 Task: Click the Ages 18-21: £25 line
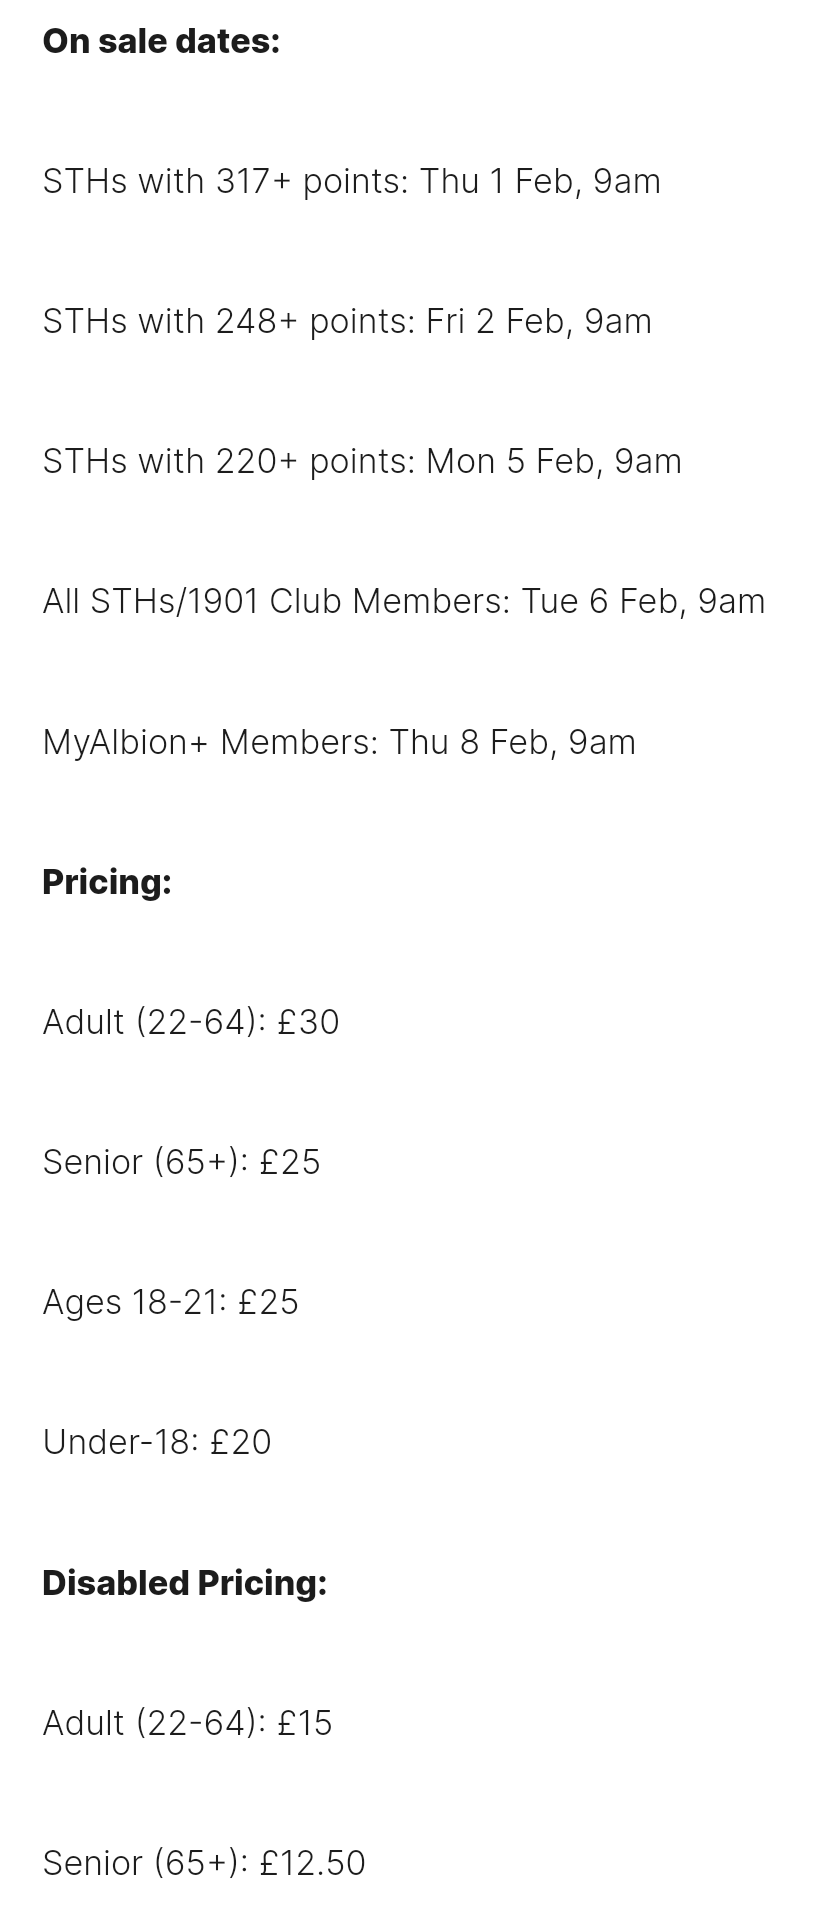pos(170,1302)
